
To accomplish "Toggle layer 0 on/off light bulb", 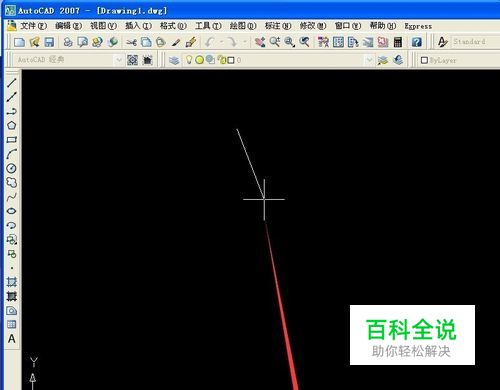I will pos(189,60).
